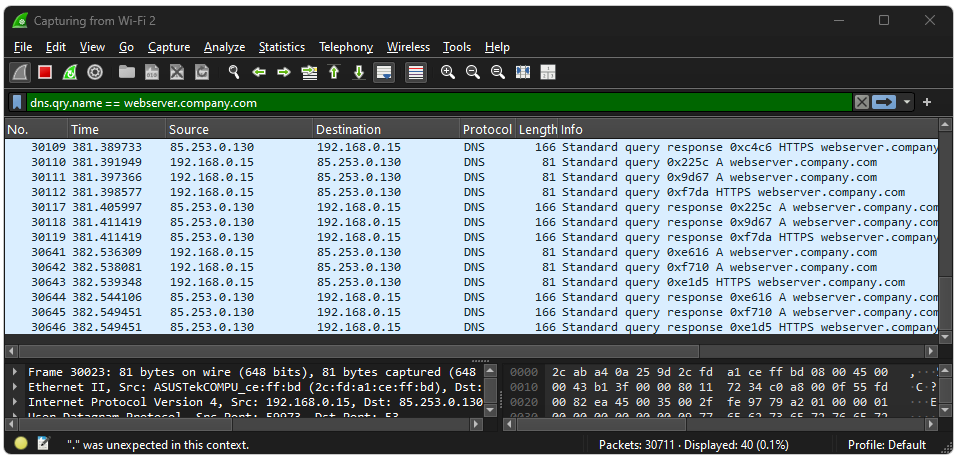This screenshot has width=956, height=455.
Task: Go to the first packet
Action: coord(334,72)
